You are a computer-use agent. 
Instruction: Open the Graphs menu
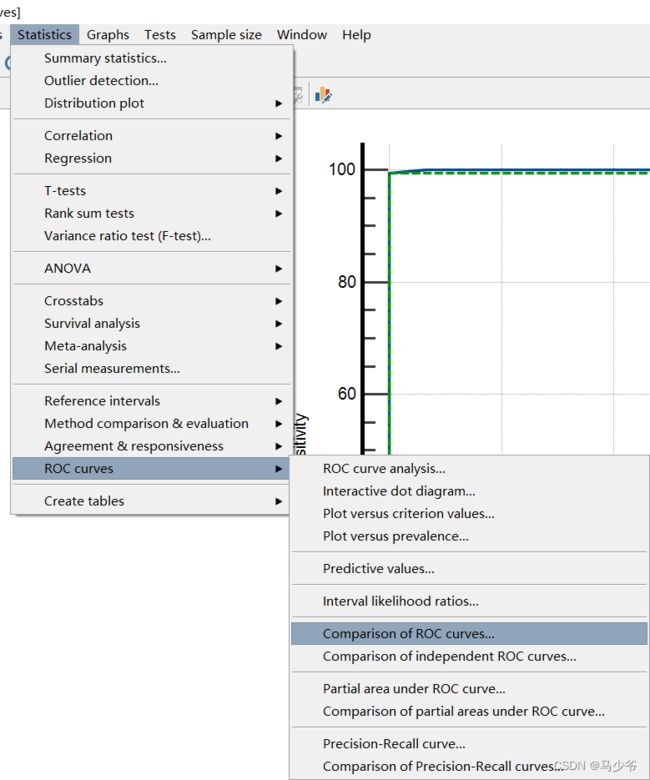107,35
